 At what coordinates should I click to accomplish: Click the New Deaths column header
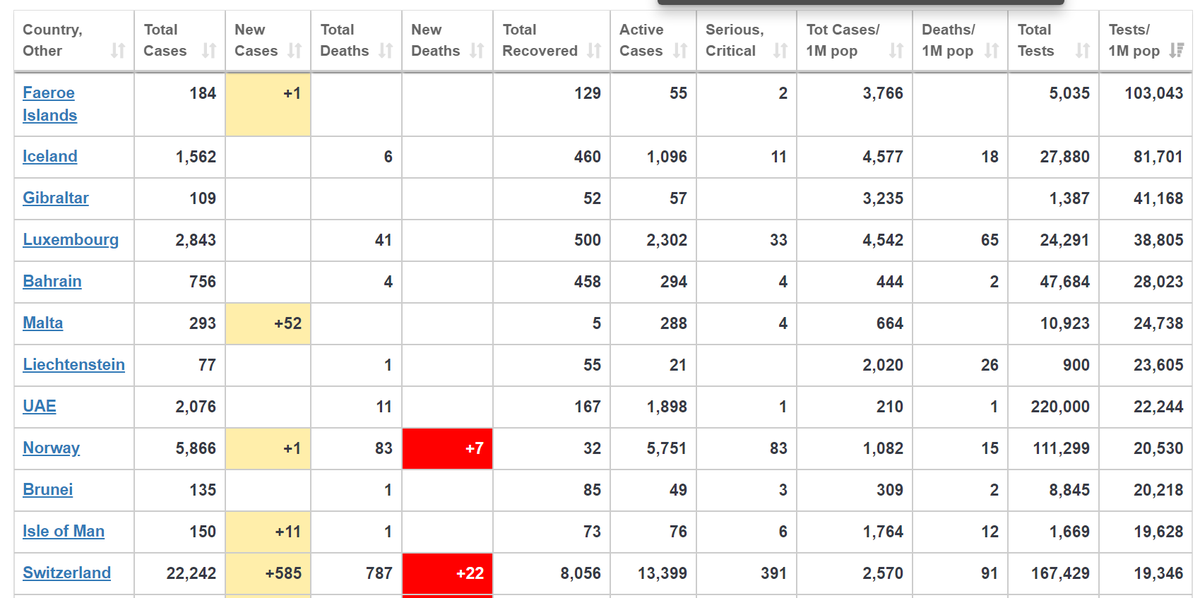(448, 40)
